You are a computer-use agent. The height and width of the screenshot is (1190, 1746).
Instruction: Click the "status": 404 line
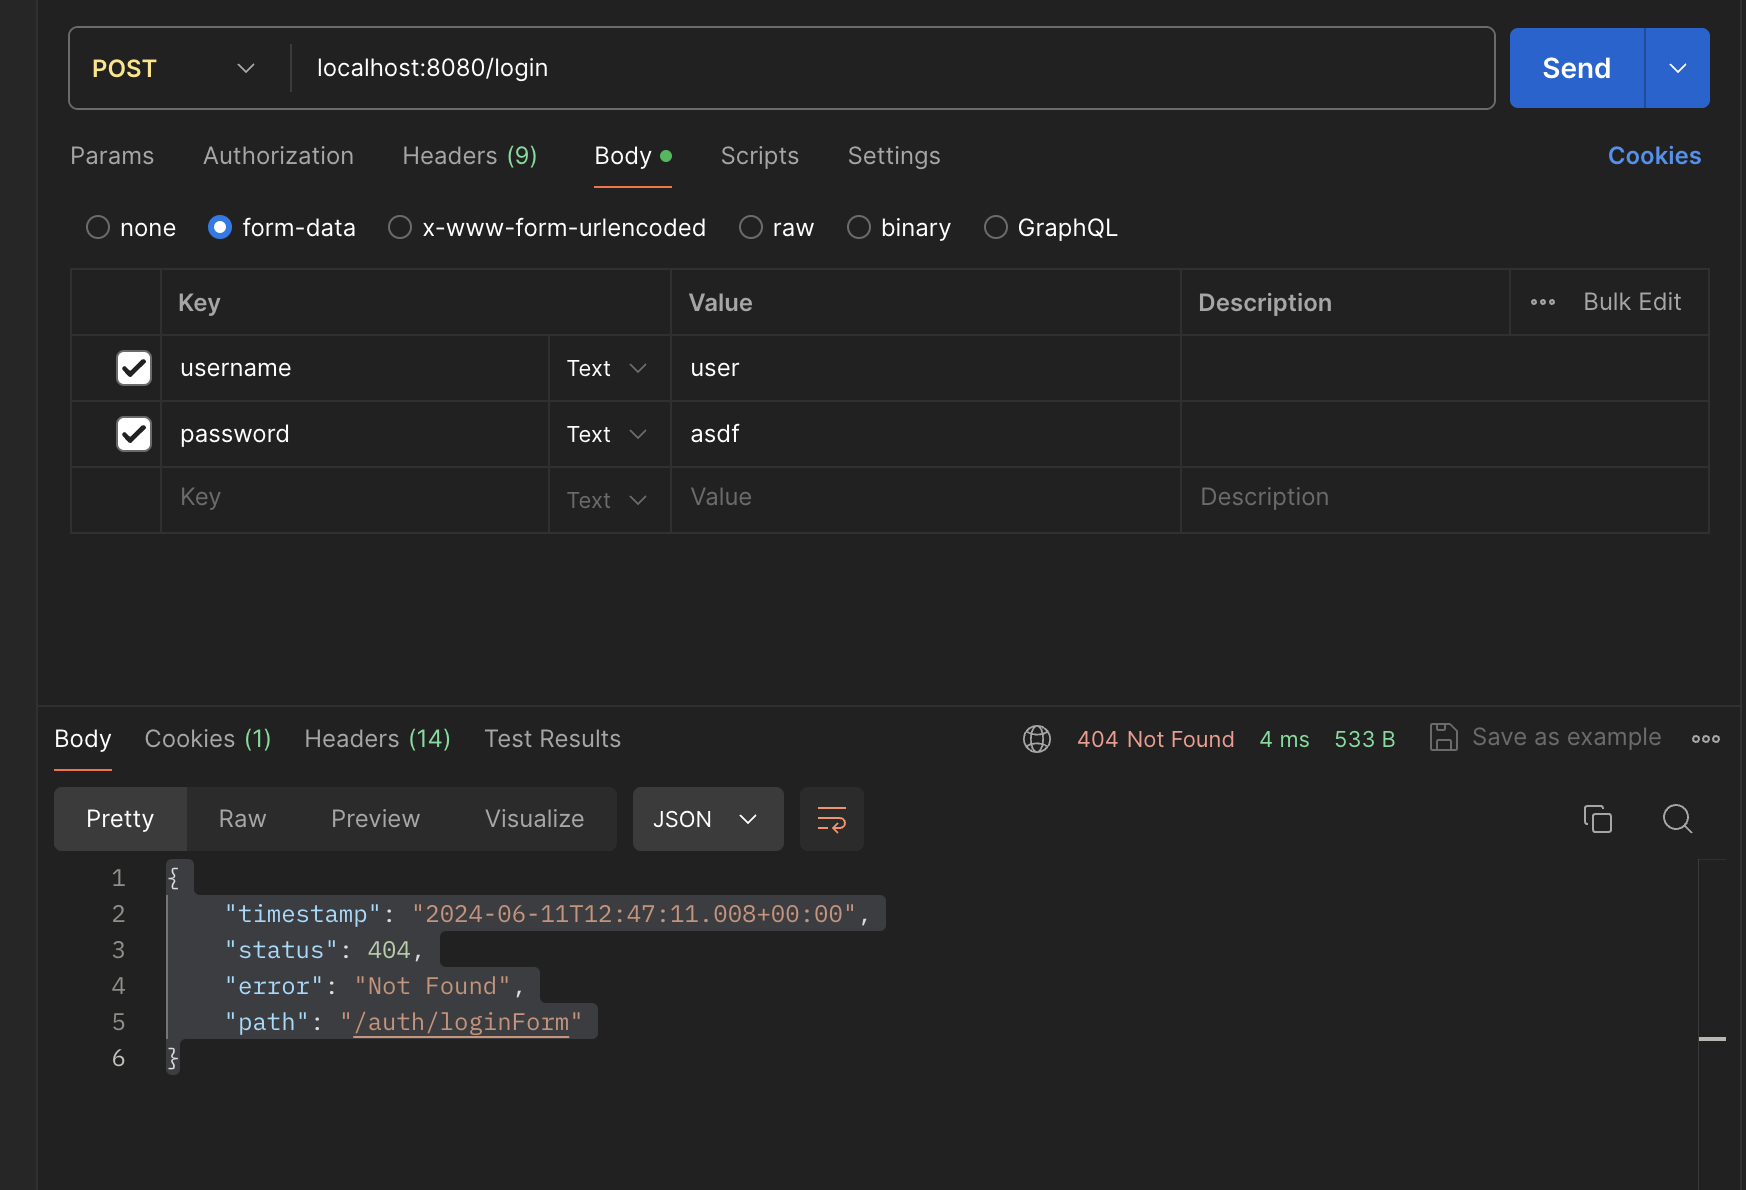click(324, 950)
